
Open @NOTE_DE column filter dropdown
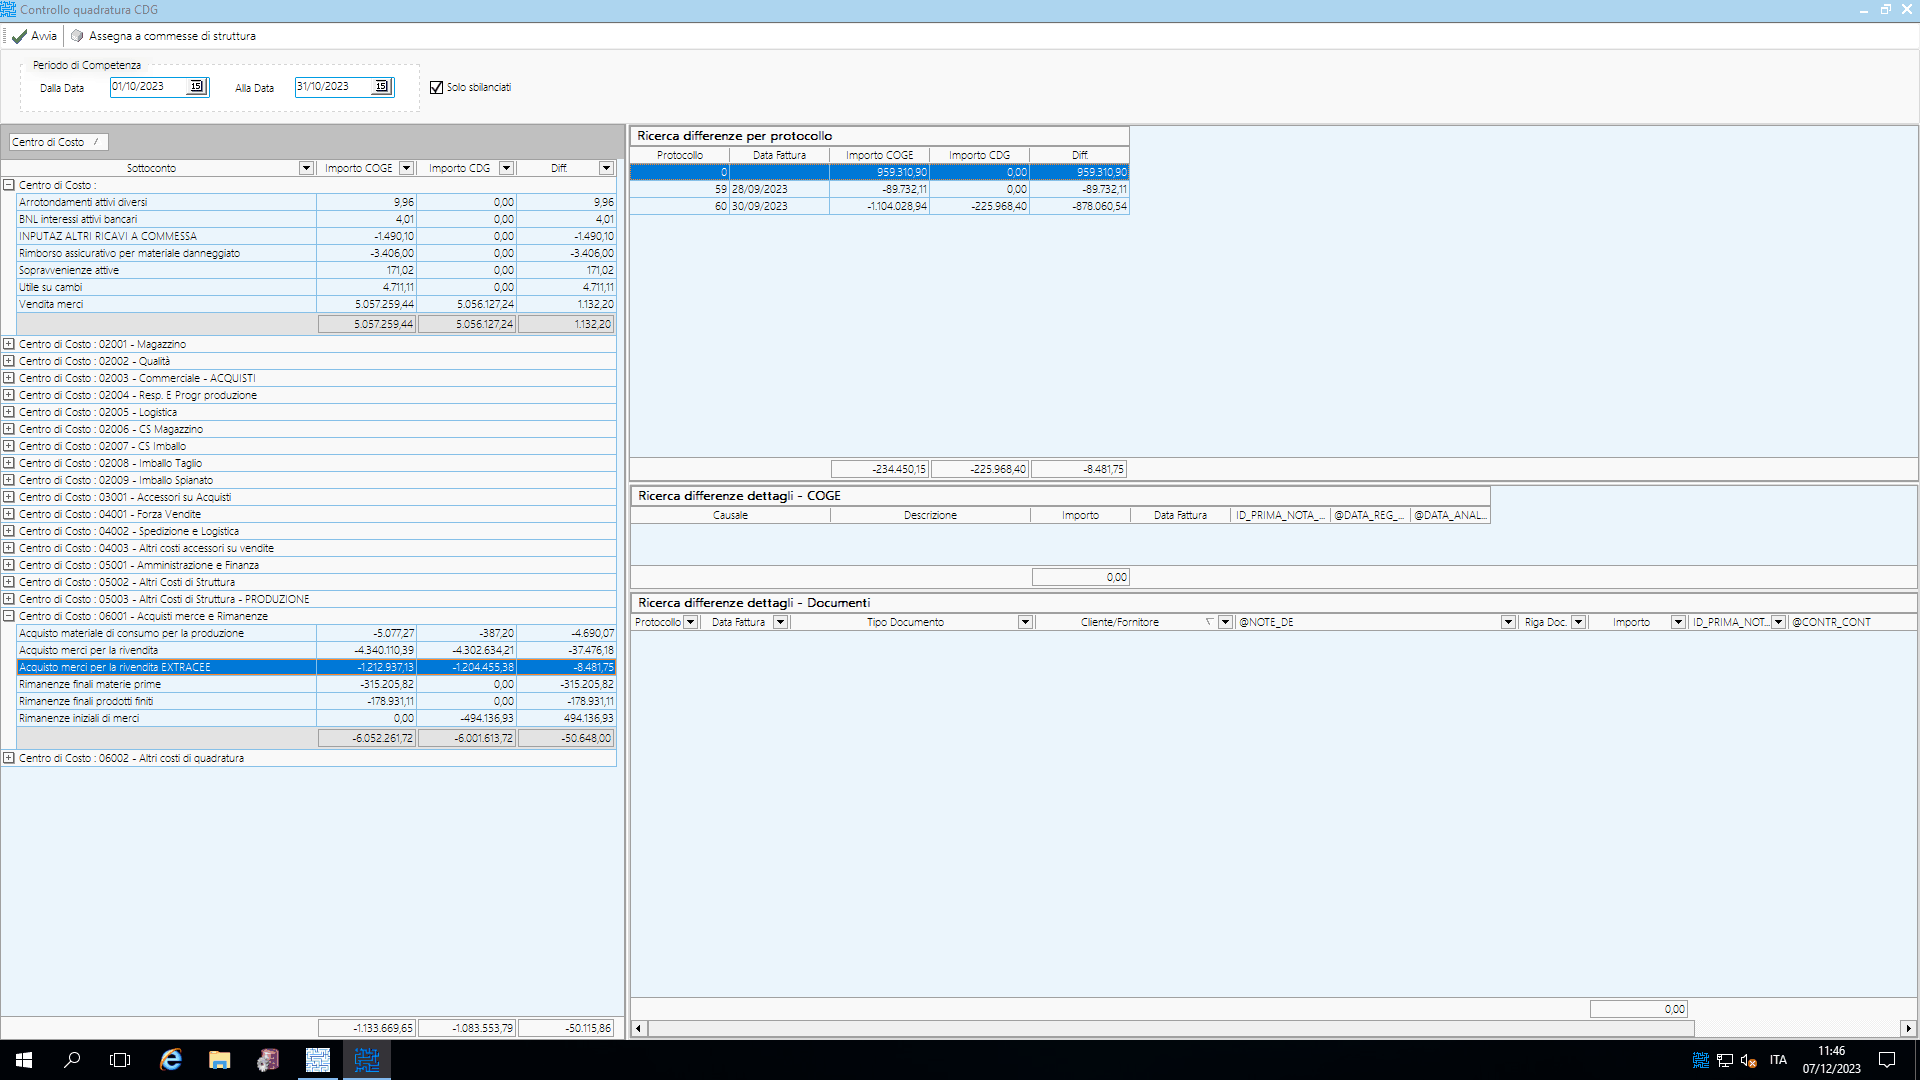[1508, 622]
